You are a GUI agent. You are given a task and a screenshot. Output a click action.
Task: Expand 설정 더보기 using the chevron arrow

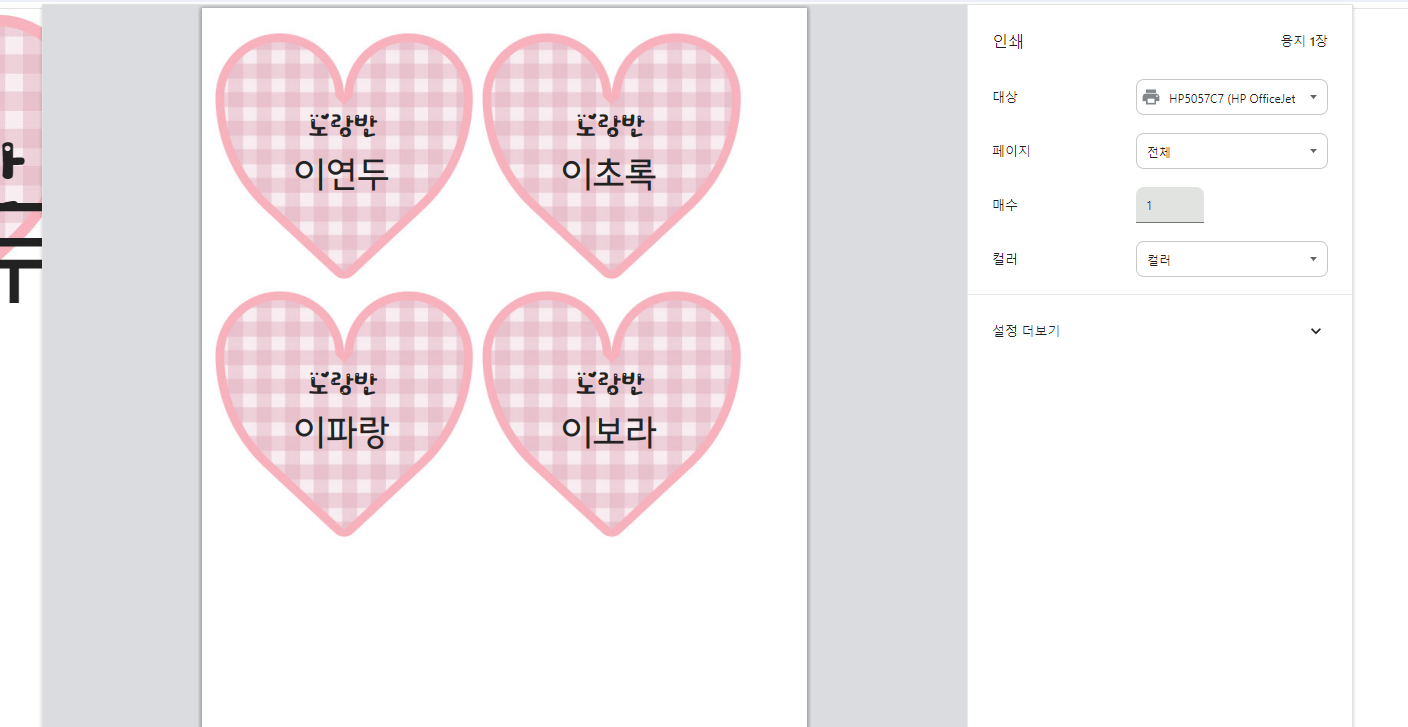click(x=1315, y=331)
